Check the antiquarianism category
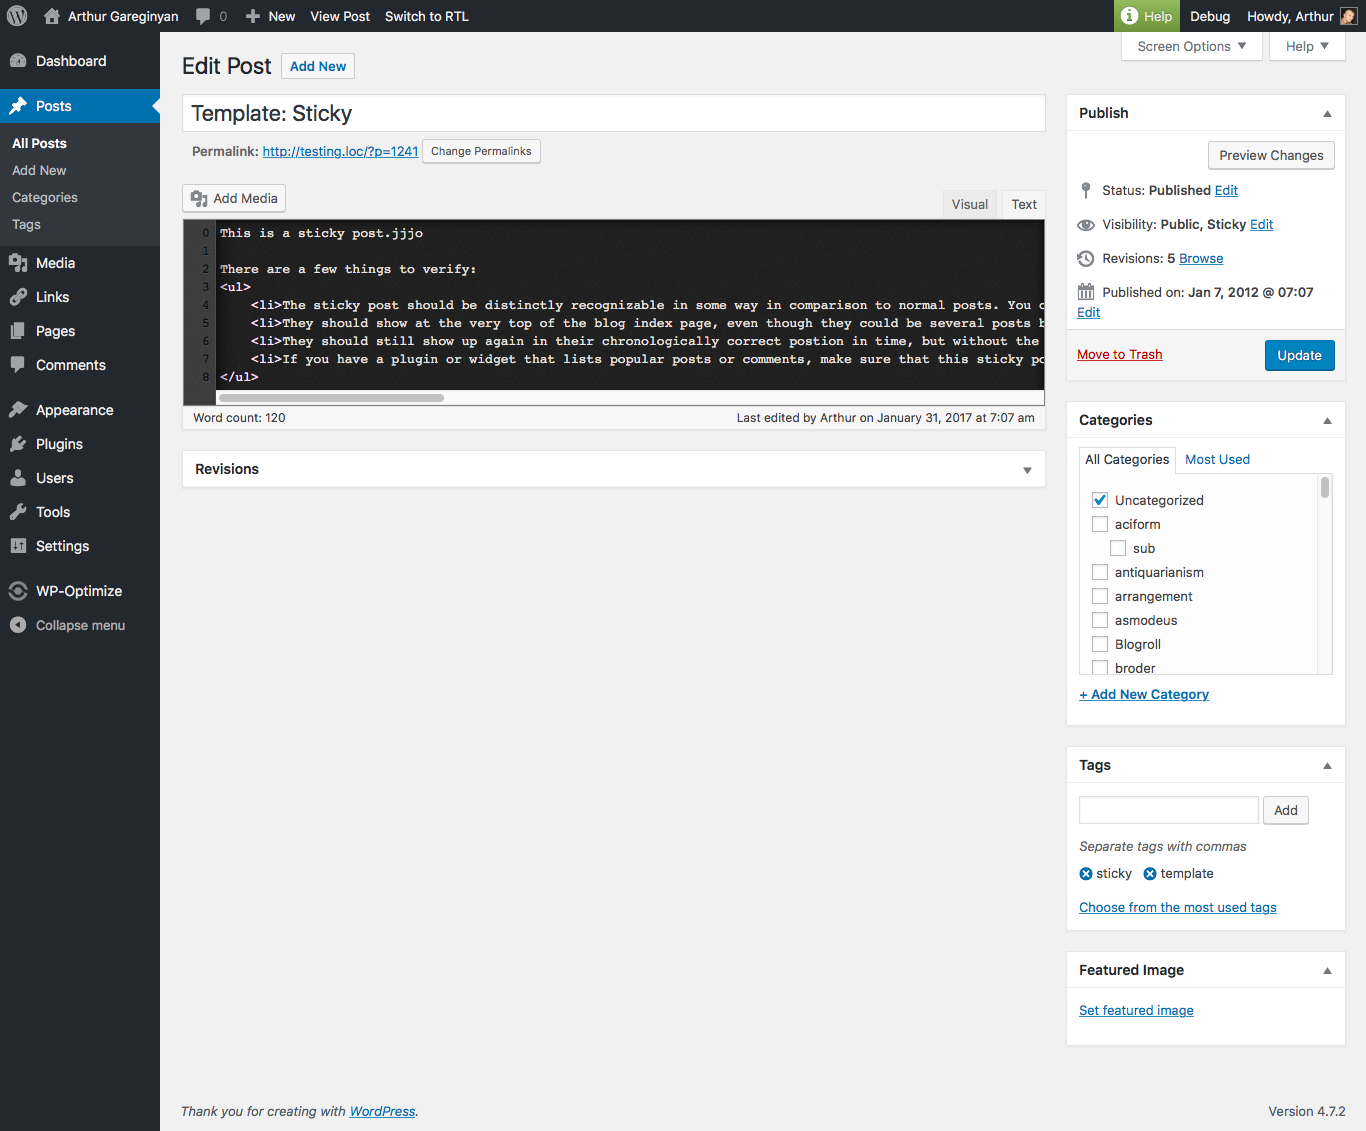 point(1100,572)
